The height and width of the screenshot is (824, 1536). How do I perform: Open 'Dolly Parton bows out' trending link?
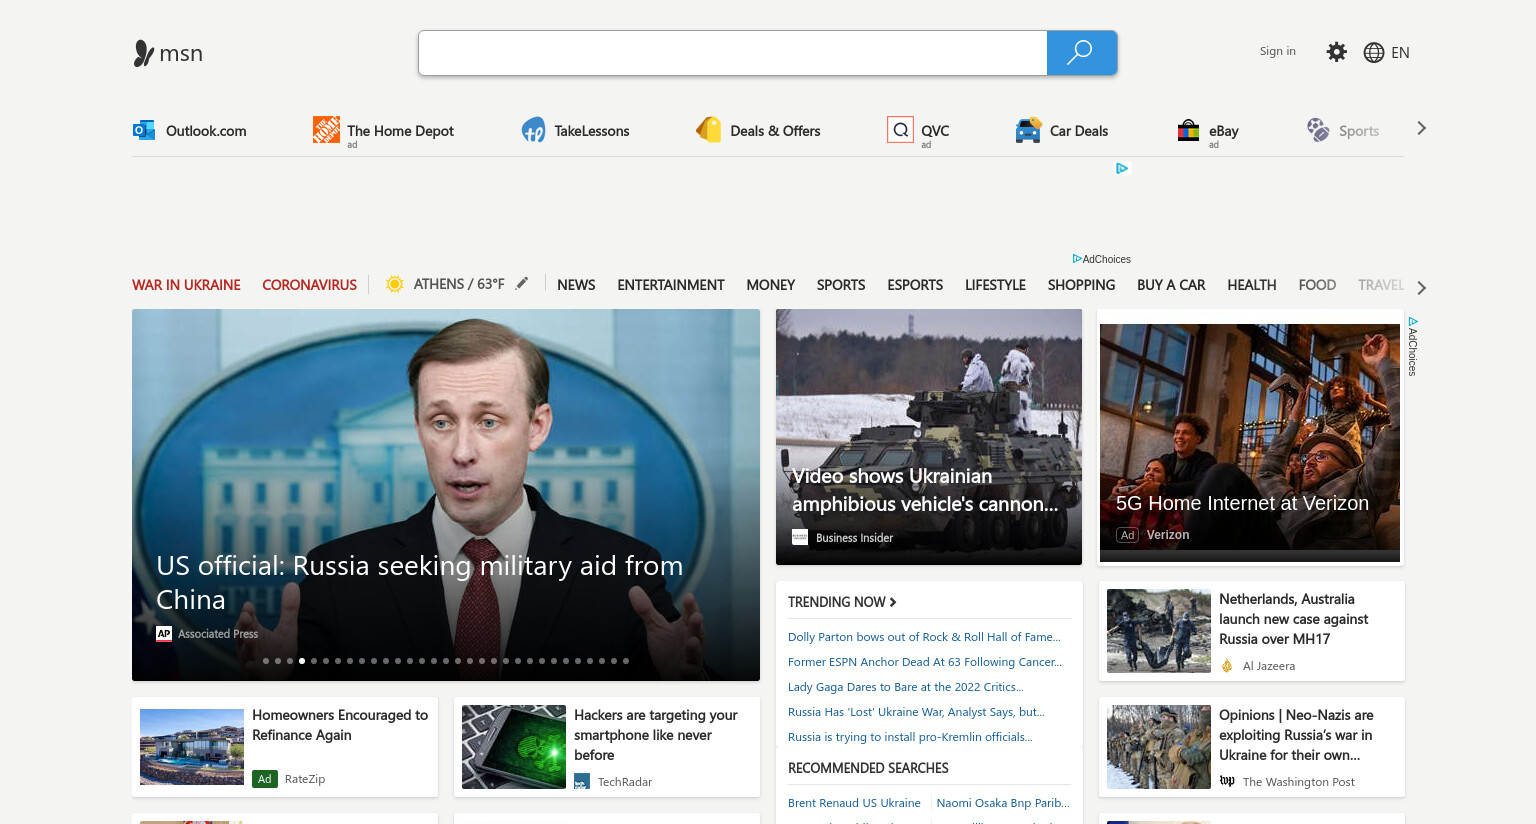pos(924,637)
